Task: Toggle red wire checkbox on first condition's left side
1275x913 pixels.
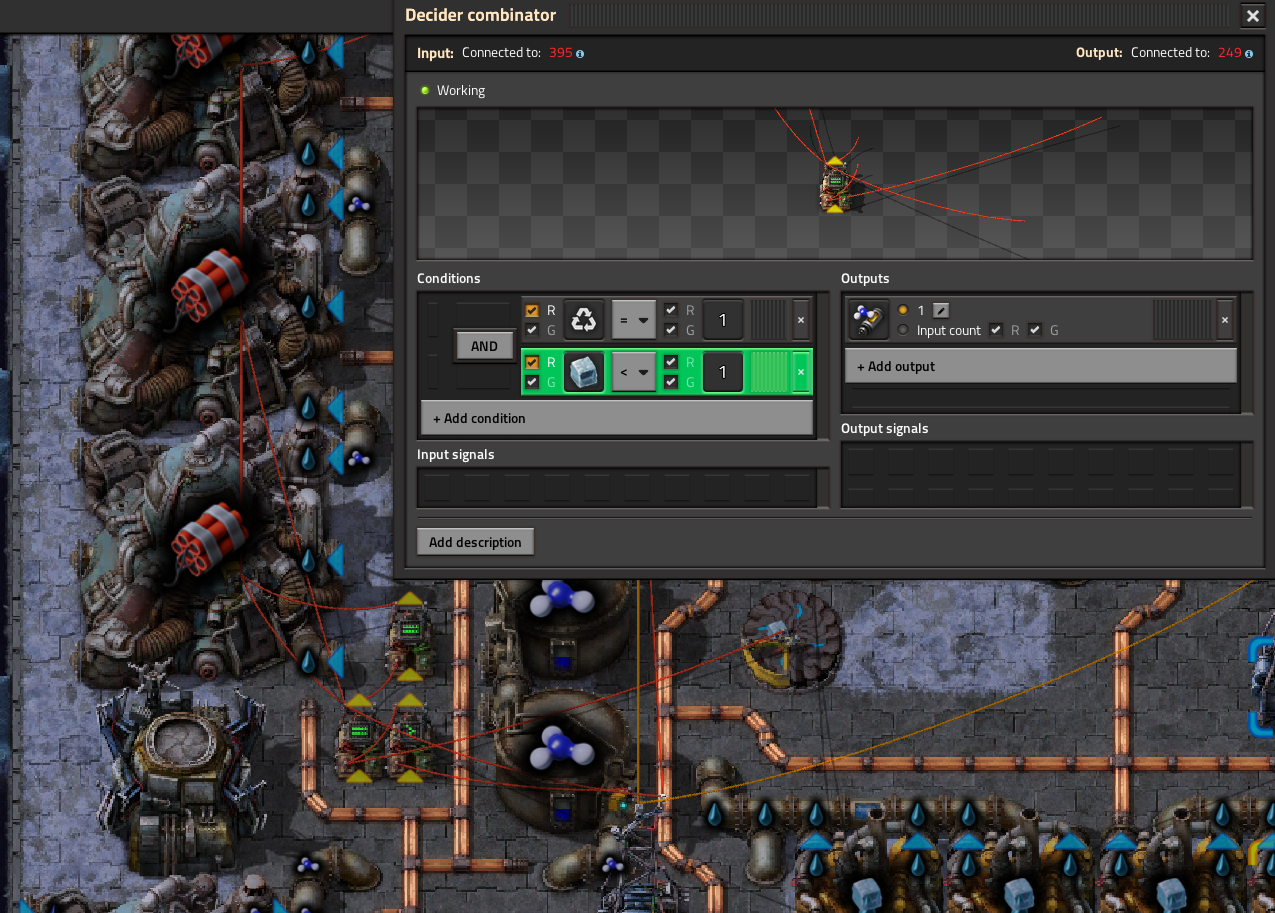Action: (532, 311)
